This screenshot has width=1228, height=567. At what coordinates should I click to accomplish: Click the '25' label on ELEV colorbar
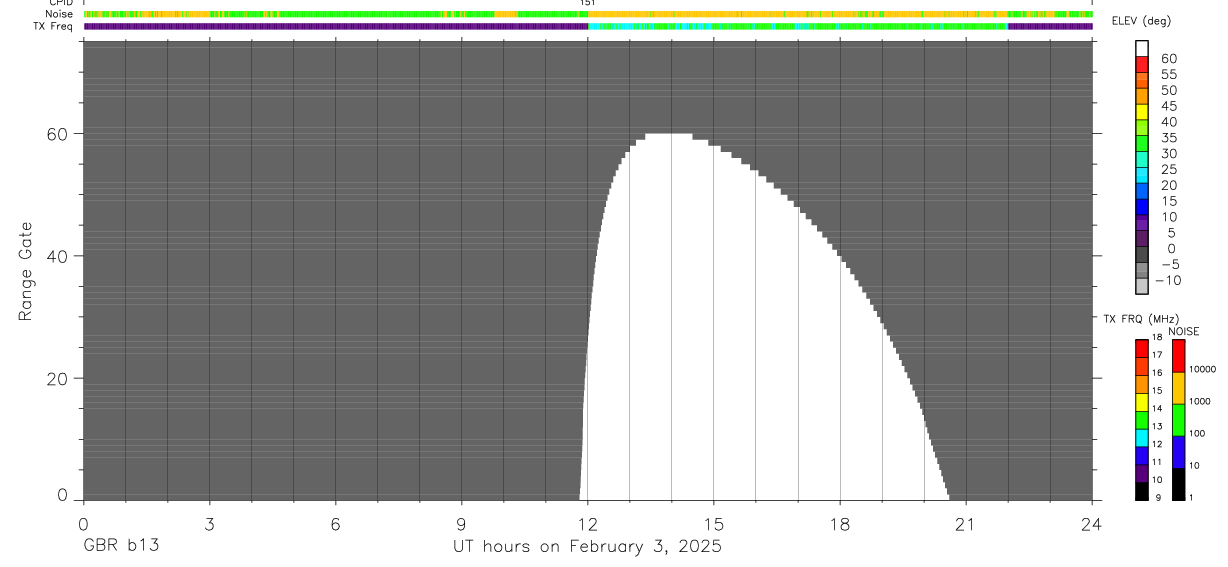[x=1169, y=169]
